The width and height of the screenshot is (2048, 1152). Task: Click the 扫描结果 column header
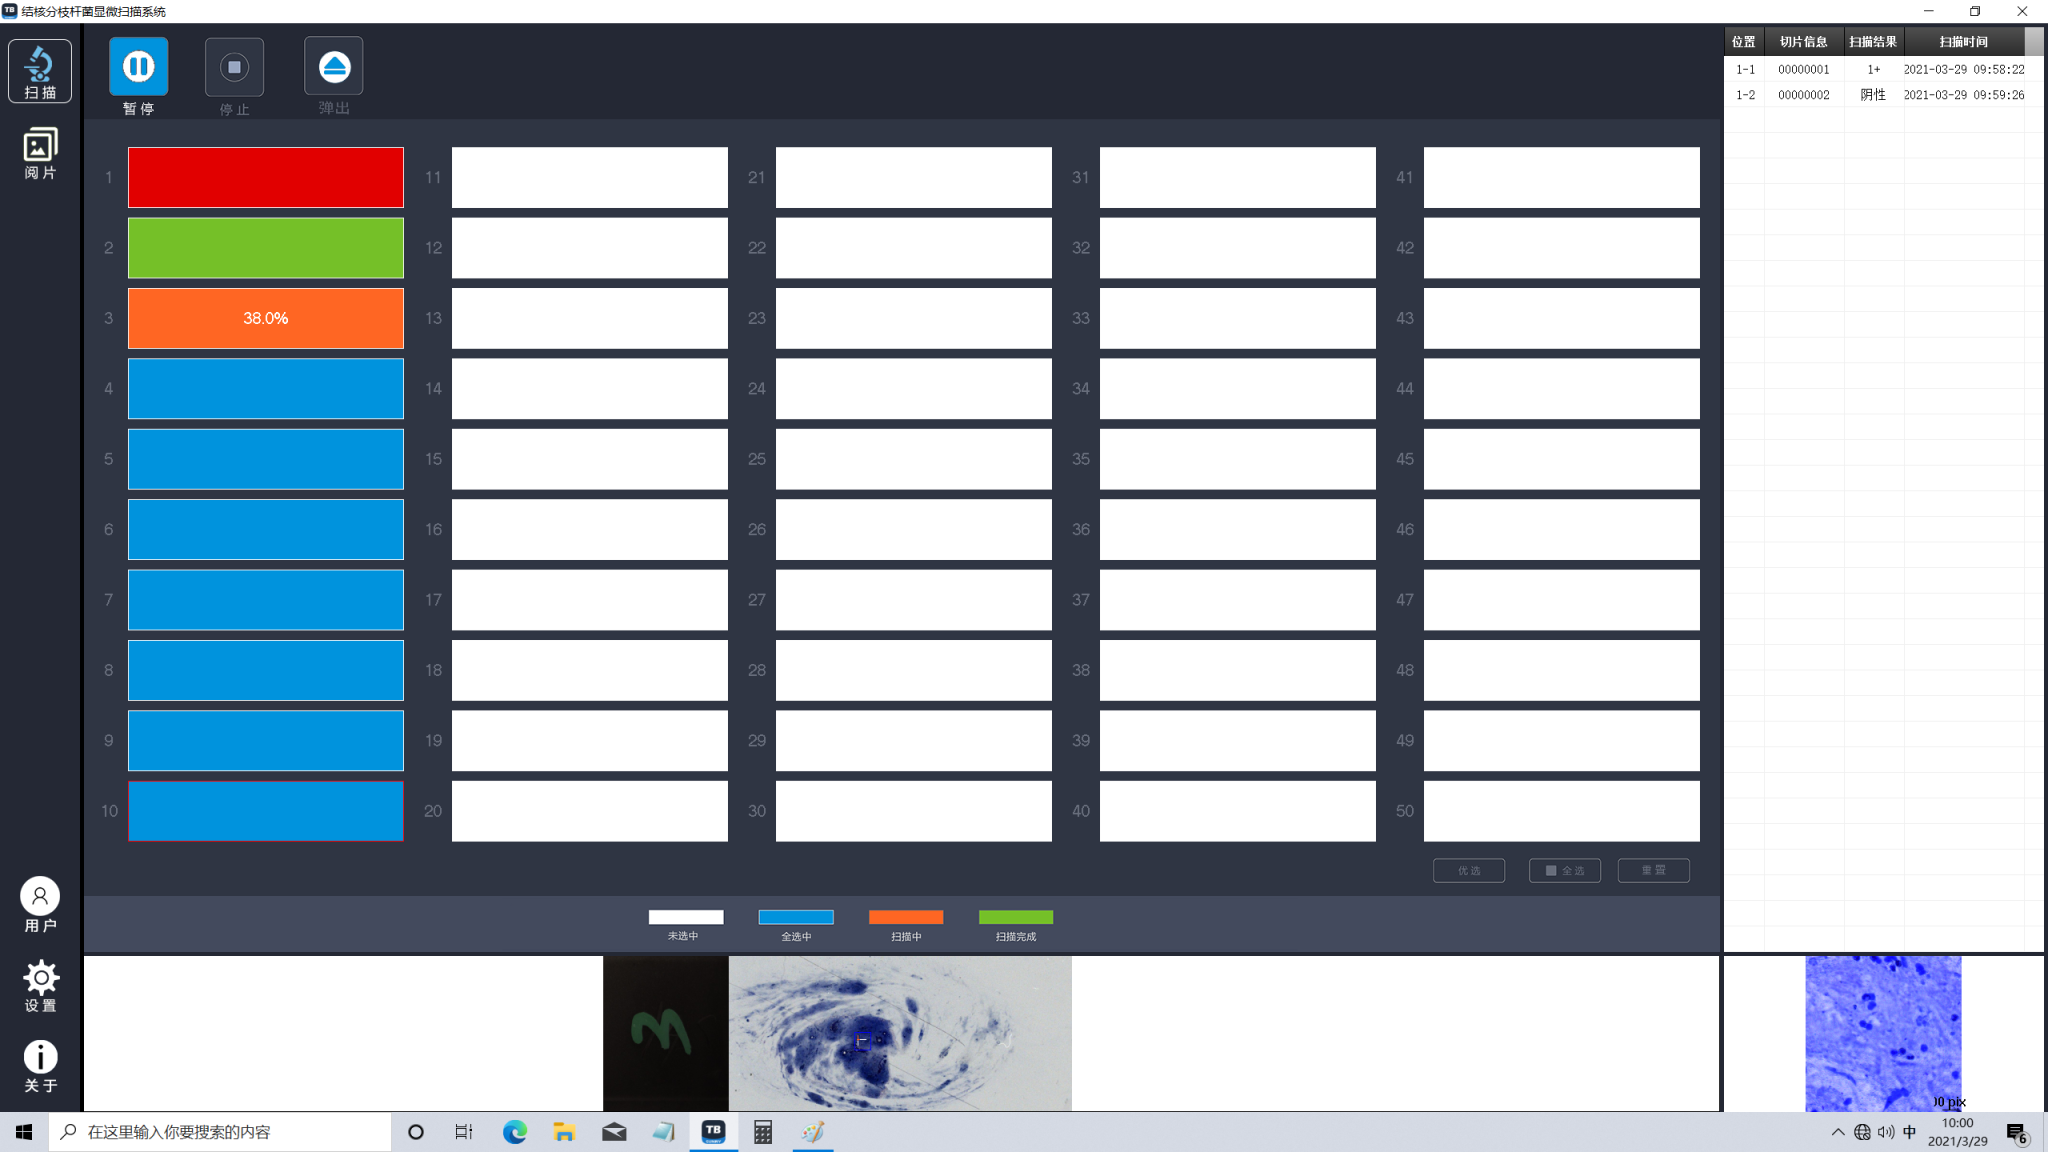pos(1872,42)
